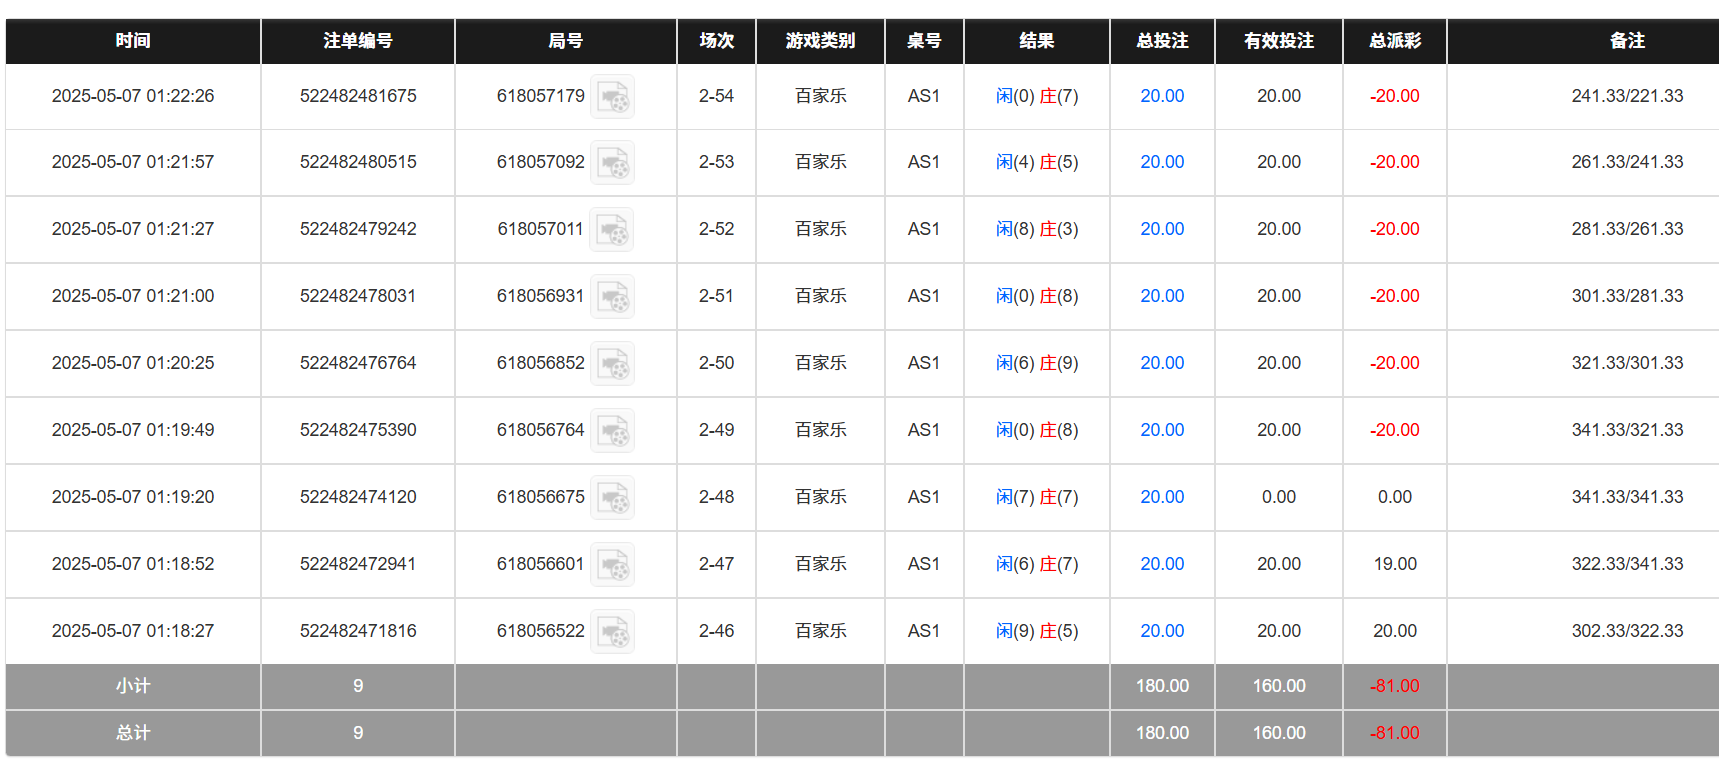Click blue total bet 20.00 in row 2-54
Viewport: 1719px width, 759px height.
[x=1162, y=96]
